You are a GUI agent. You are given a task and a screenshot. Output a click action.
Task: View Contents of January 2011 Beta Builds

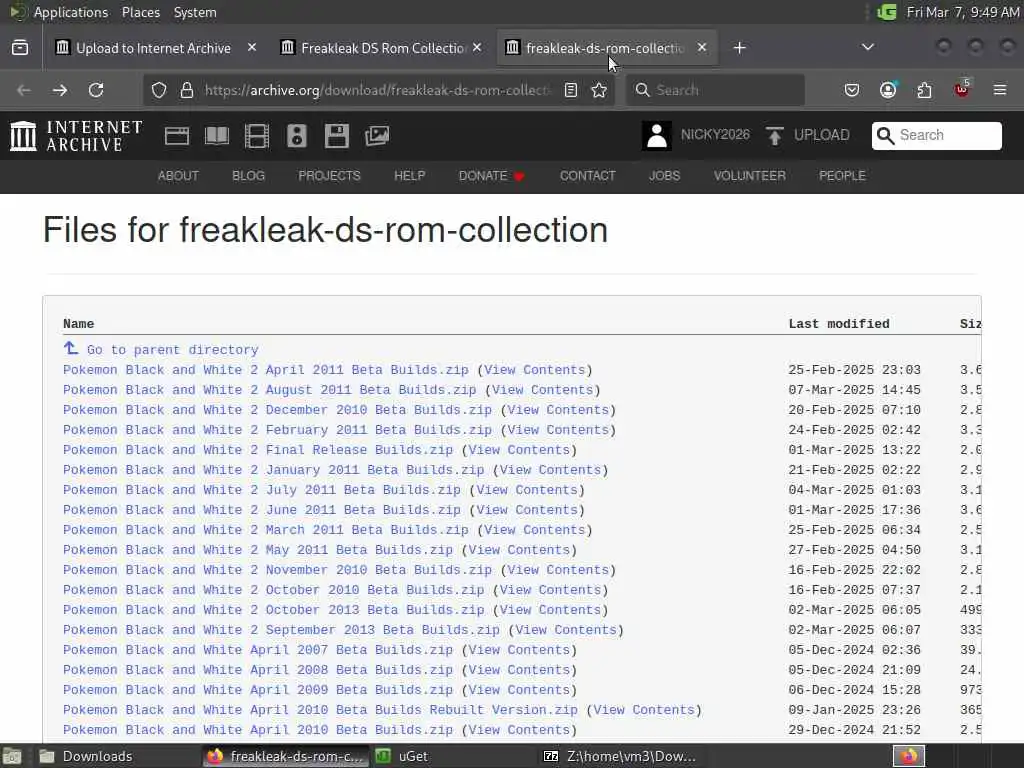550,470
